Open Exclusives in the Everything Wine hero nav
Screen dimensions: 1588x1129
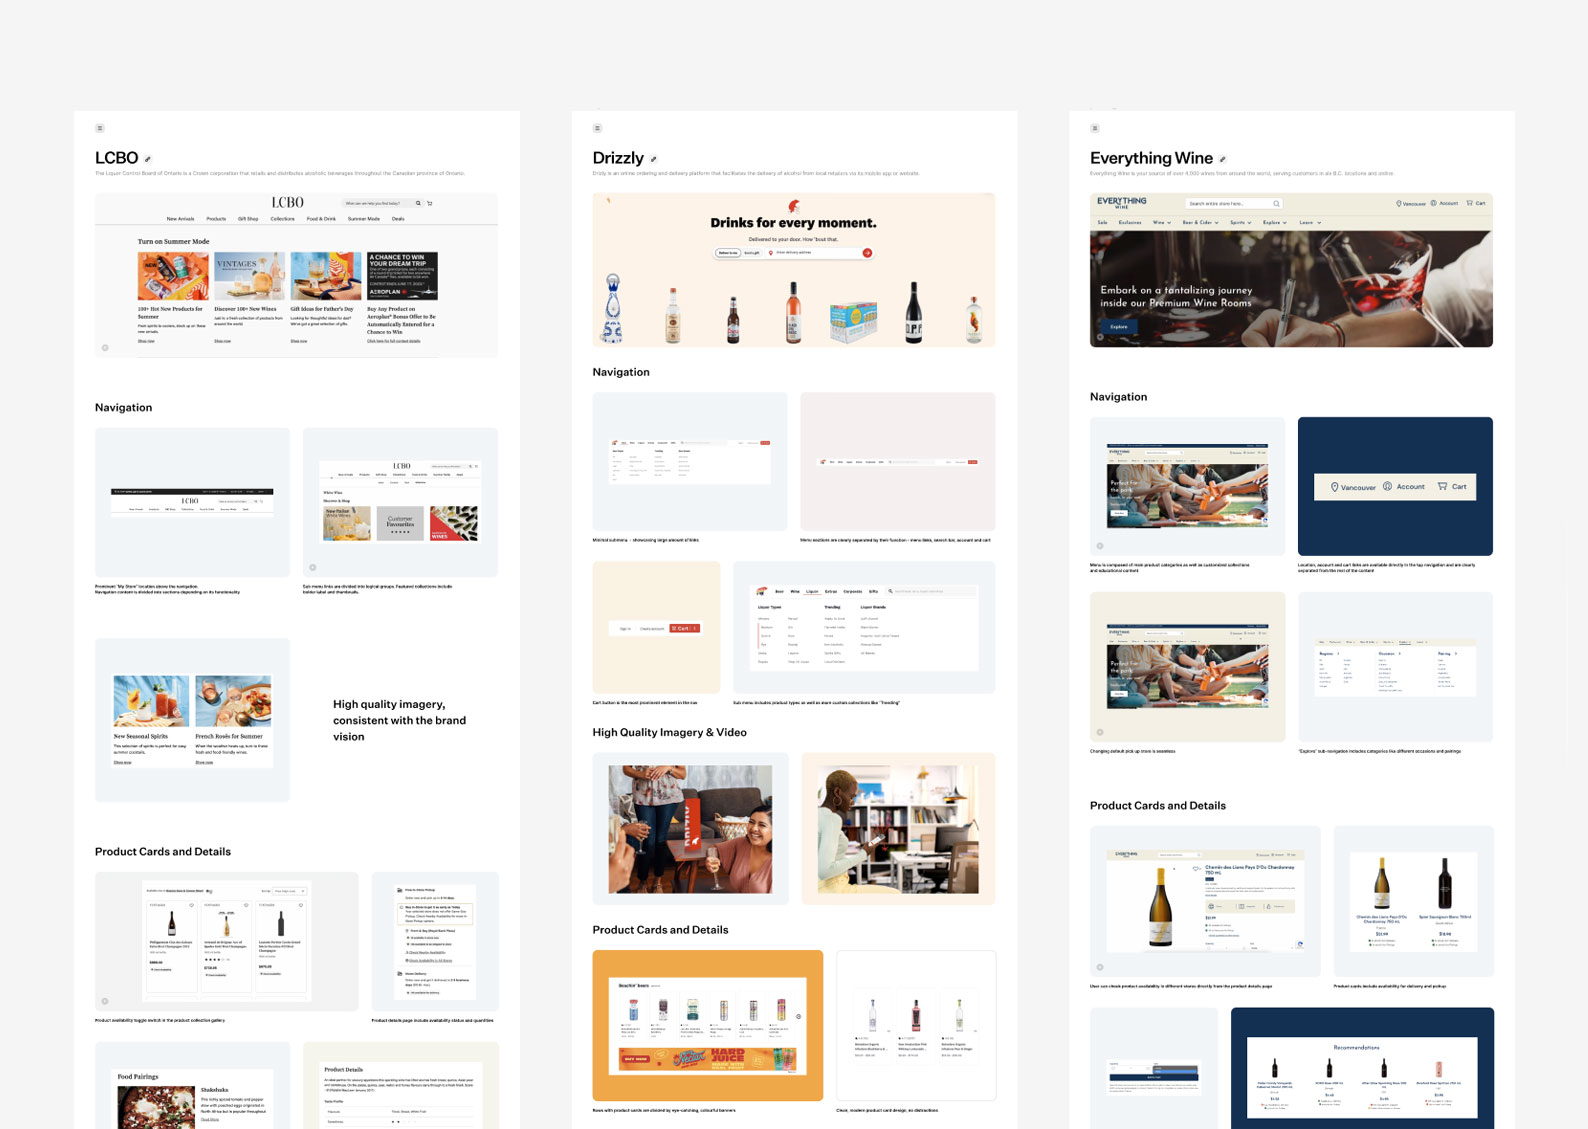point(1130,222)
